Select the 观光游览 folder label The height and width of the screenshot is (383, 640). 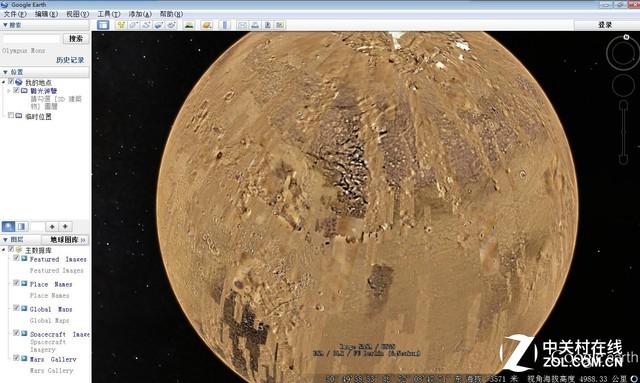pyautogui.click(x=43, y=91)
